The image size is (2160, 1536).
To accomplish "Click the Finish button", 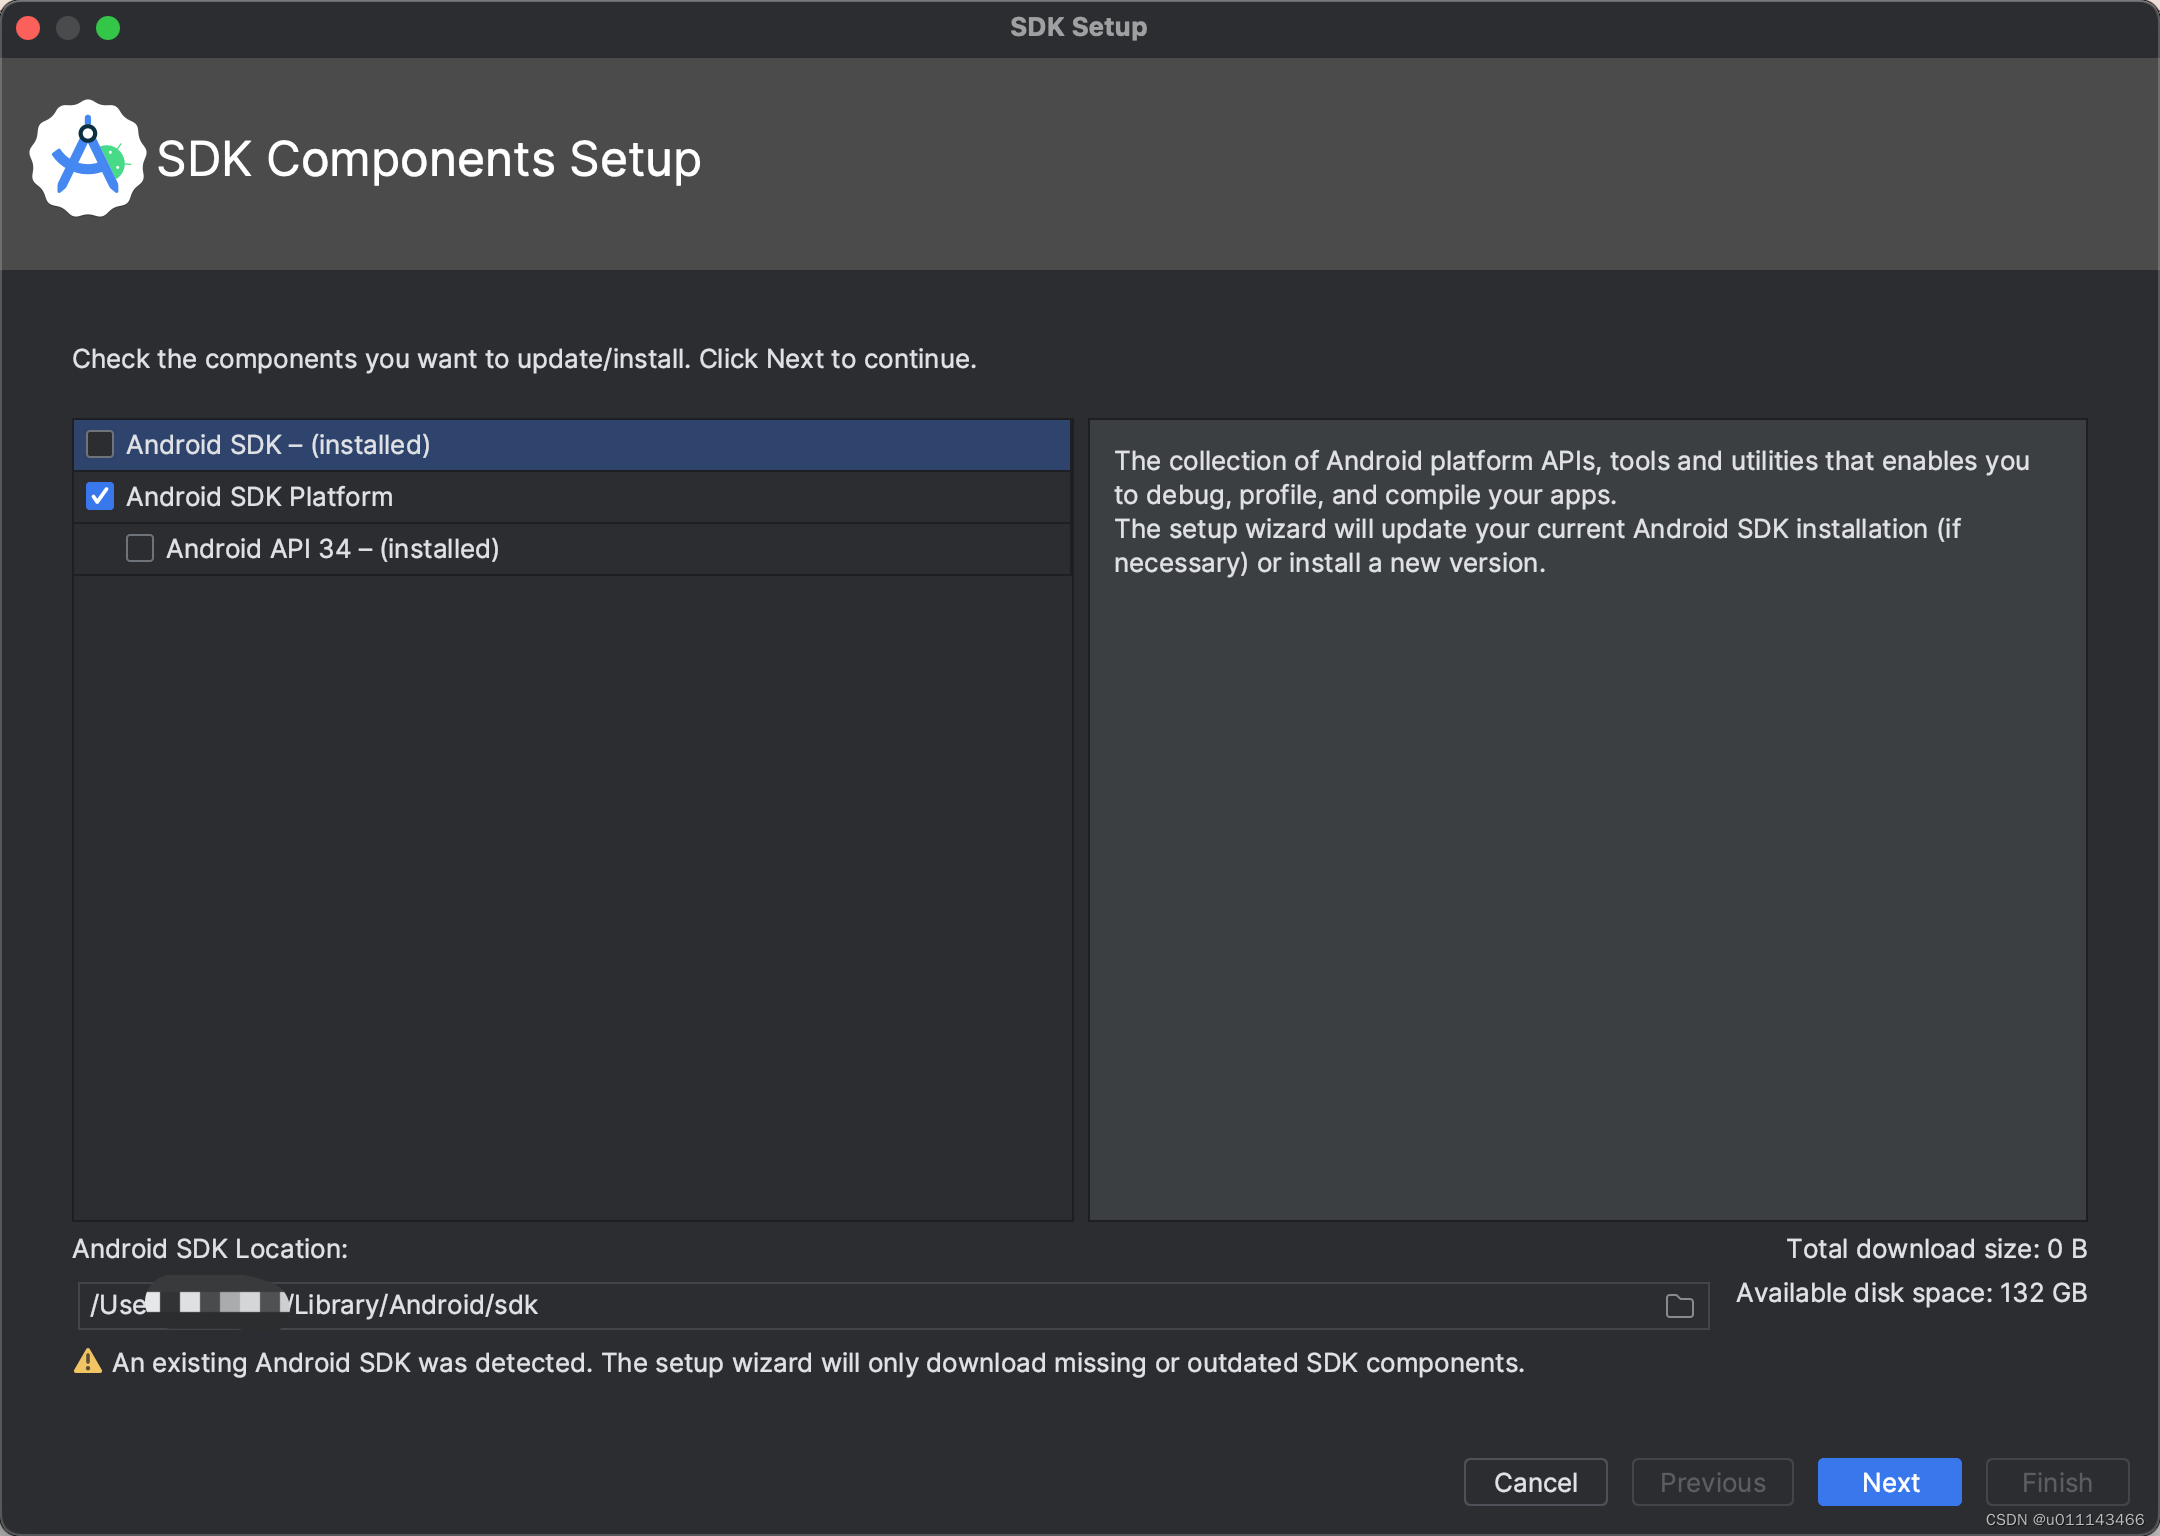I will pyautogui.click(x=2055, y=1482).
